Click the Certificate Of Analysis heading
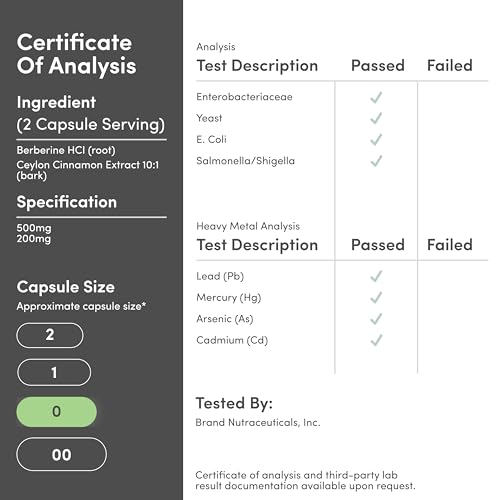Image resolution: width=500 pixels, height=500 pixels. click(76, 54)
